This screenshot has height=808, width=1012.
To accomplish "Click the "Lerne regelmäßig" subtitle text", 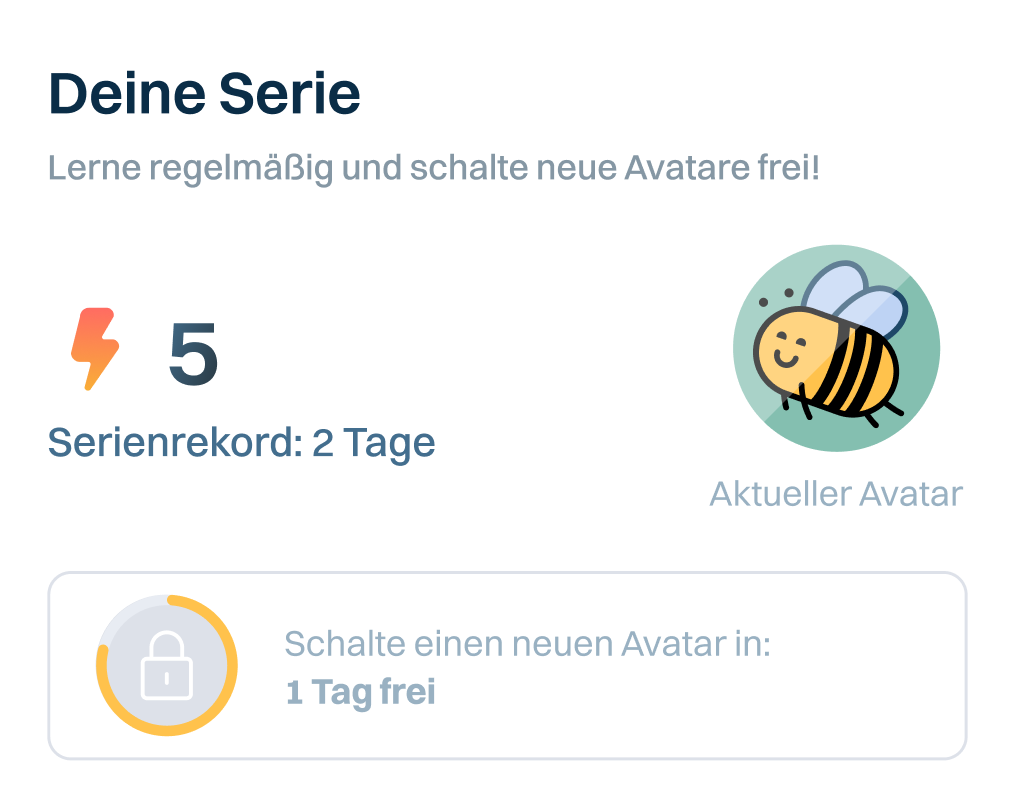I will [190, 168].
